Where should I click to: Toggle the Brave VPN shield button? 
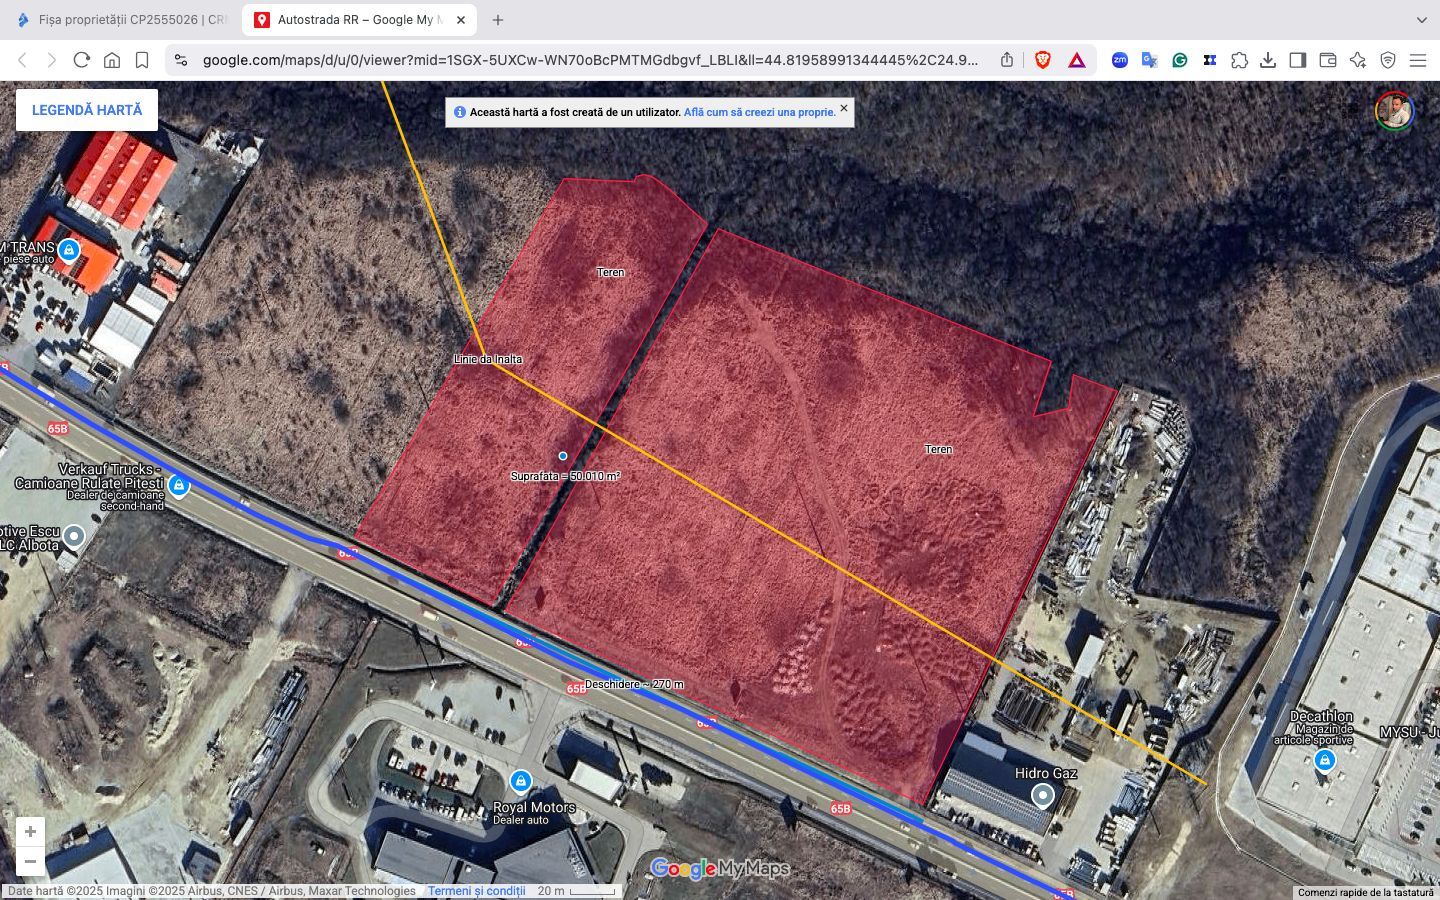1388,60
